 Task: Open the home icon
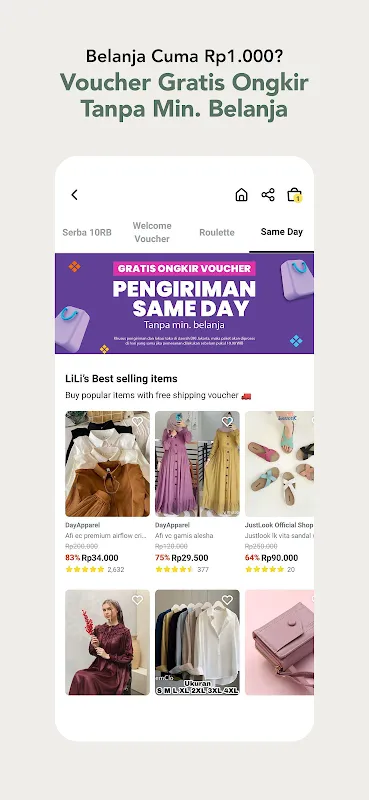click(241, 194)
